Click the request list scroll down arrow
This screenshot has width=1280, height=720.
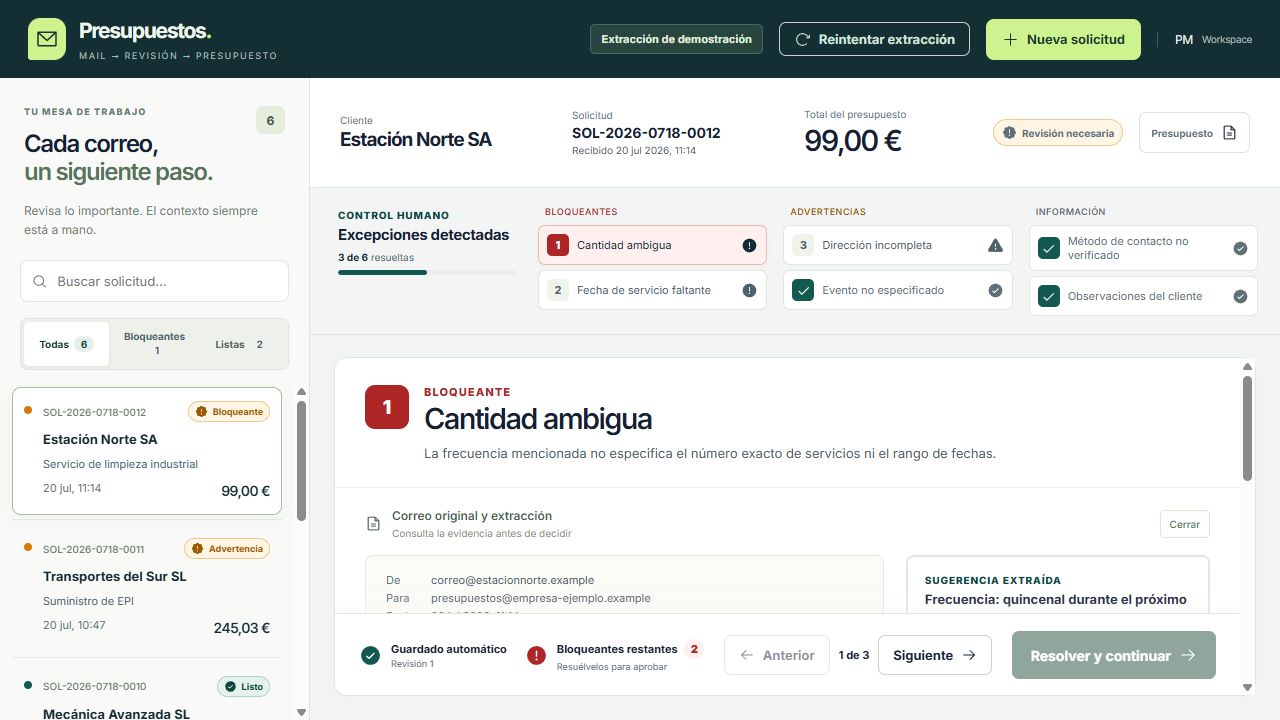pos(301,712)
